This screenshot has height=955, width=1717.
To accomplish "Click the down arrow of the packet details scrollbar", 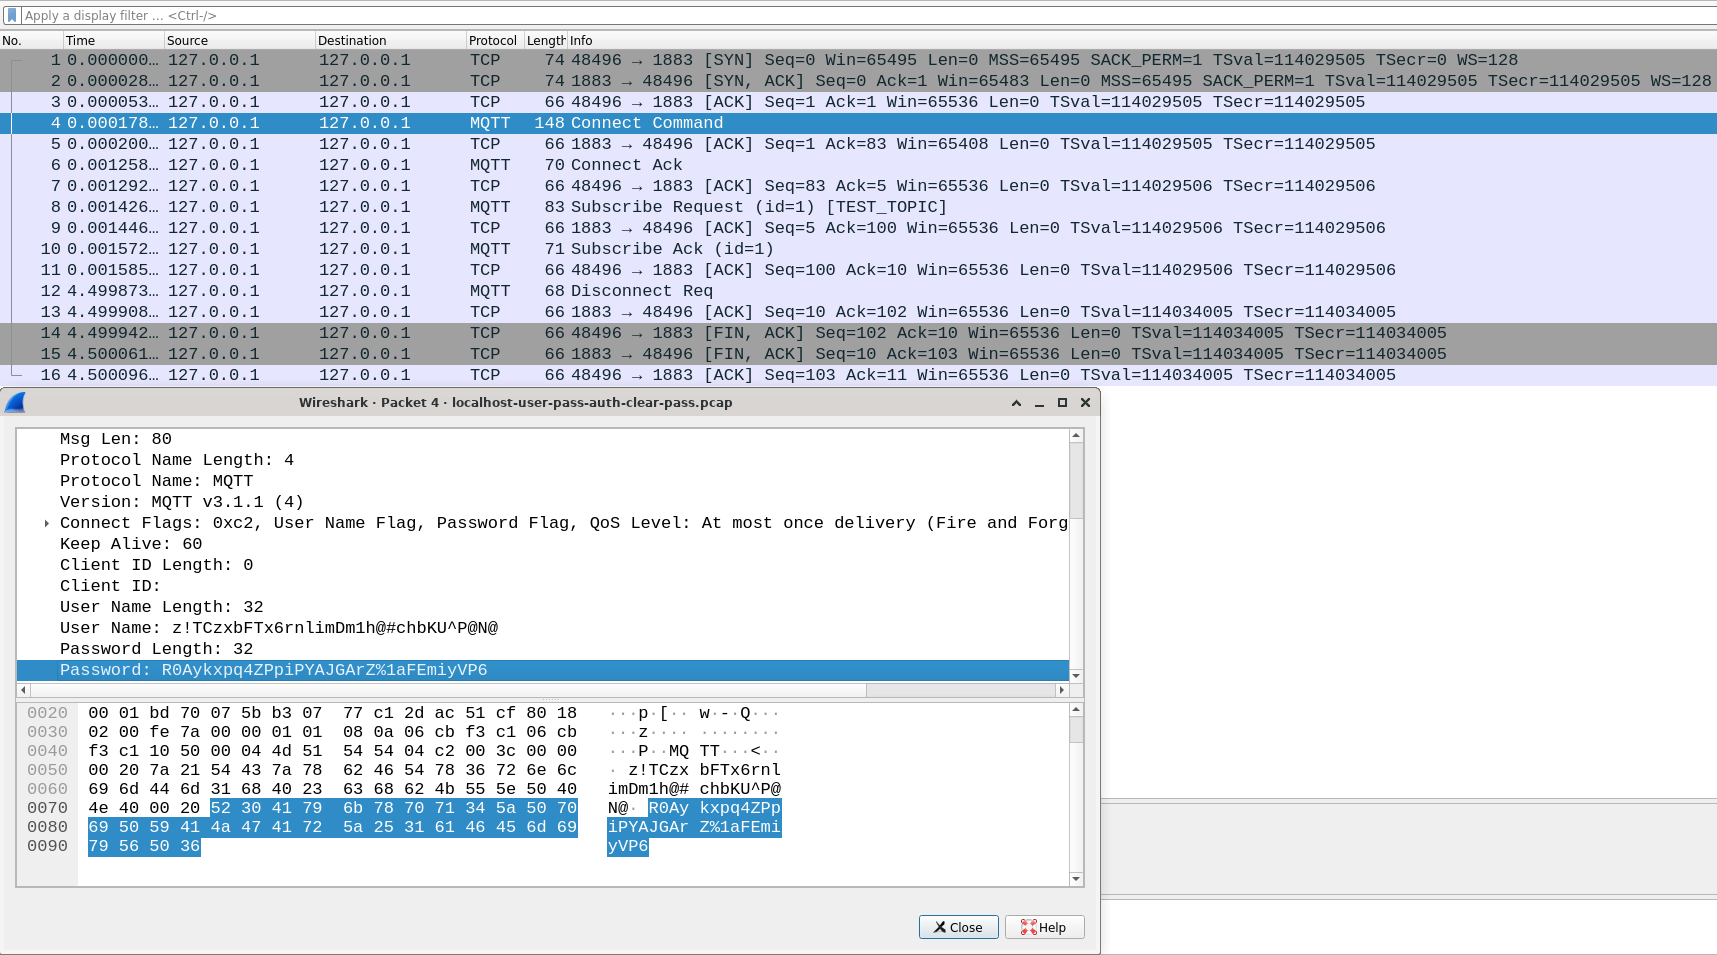I will (1076, 676).
